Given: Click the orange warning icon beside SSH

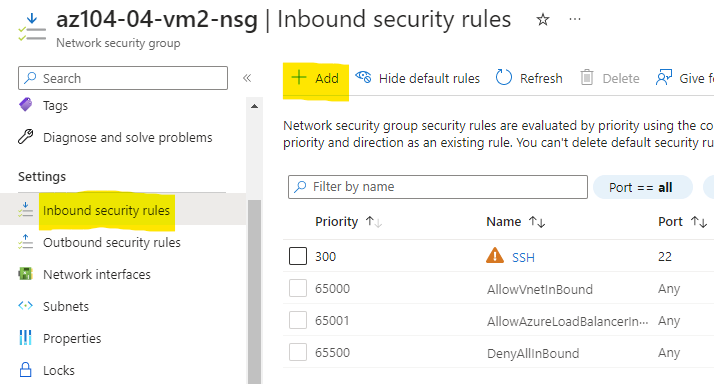Looking at the screenshot, I should click(x=495, y=256).
